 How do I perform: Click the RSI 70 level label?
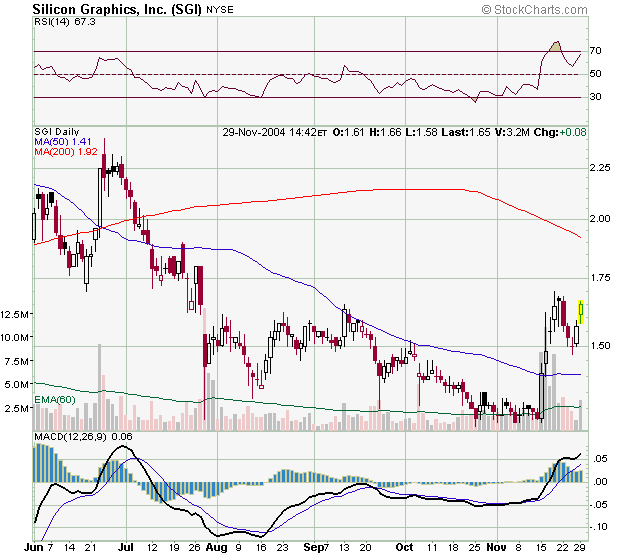tap(595, 51)
